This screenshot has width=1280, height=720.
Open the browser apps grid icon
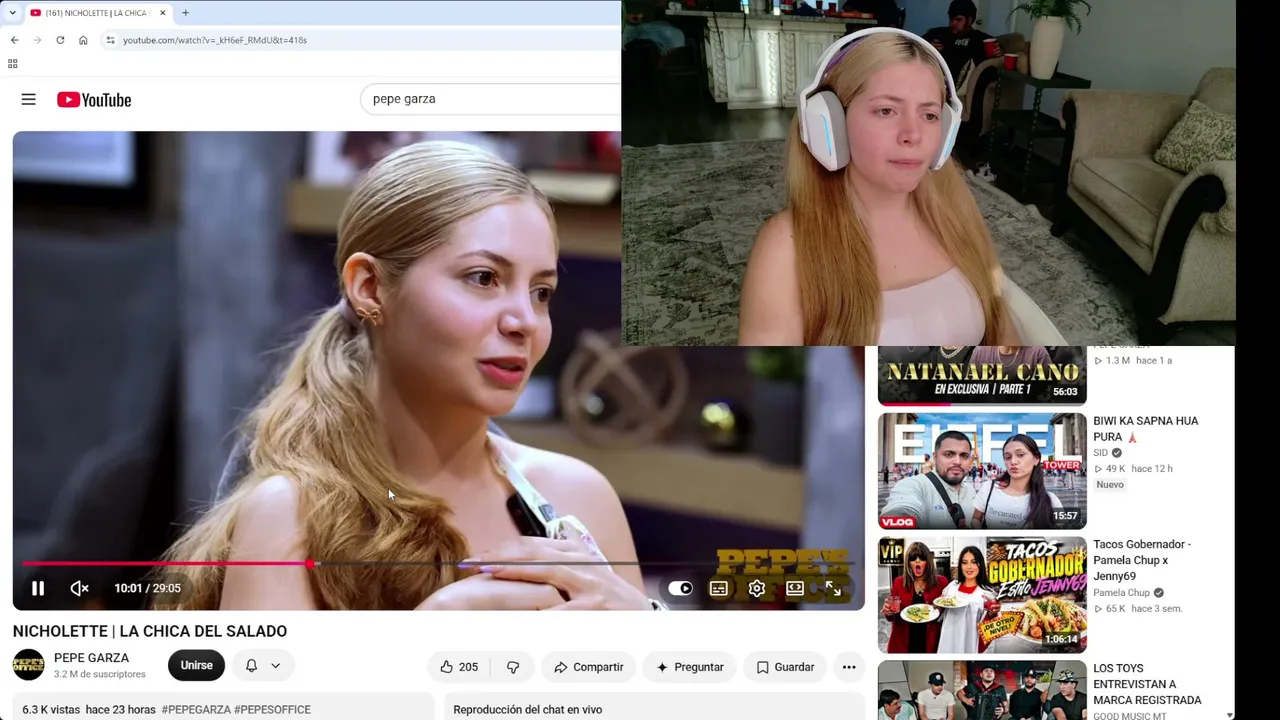coord(12,64)
